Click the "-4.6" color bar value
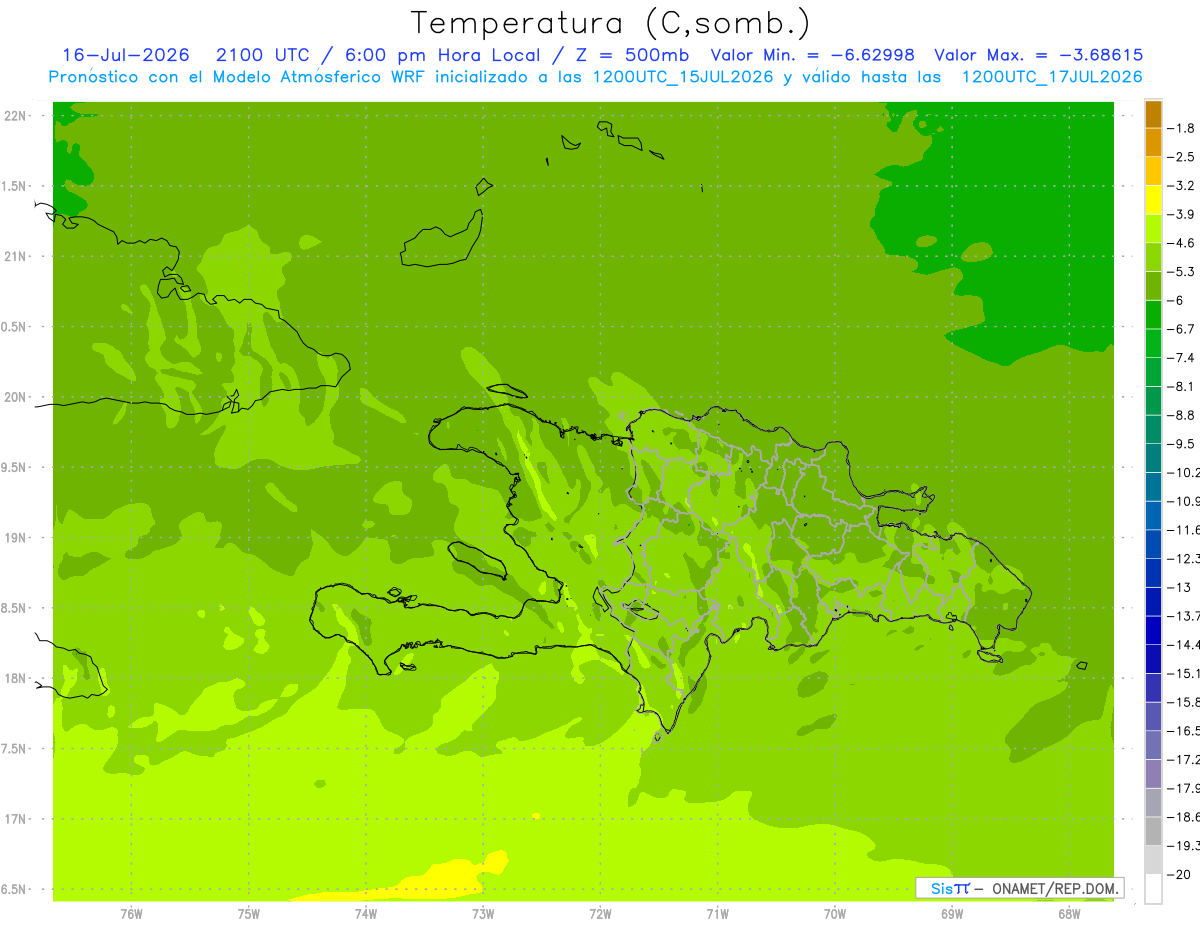 coord(1183,243)
